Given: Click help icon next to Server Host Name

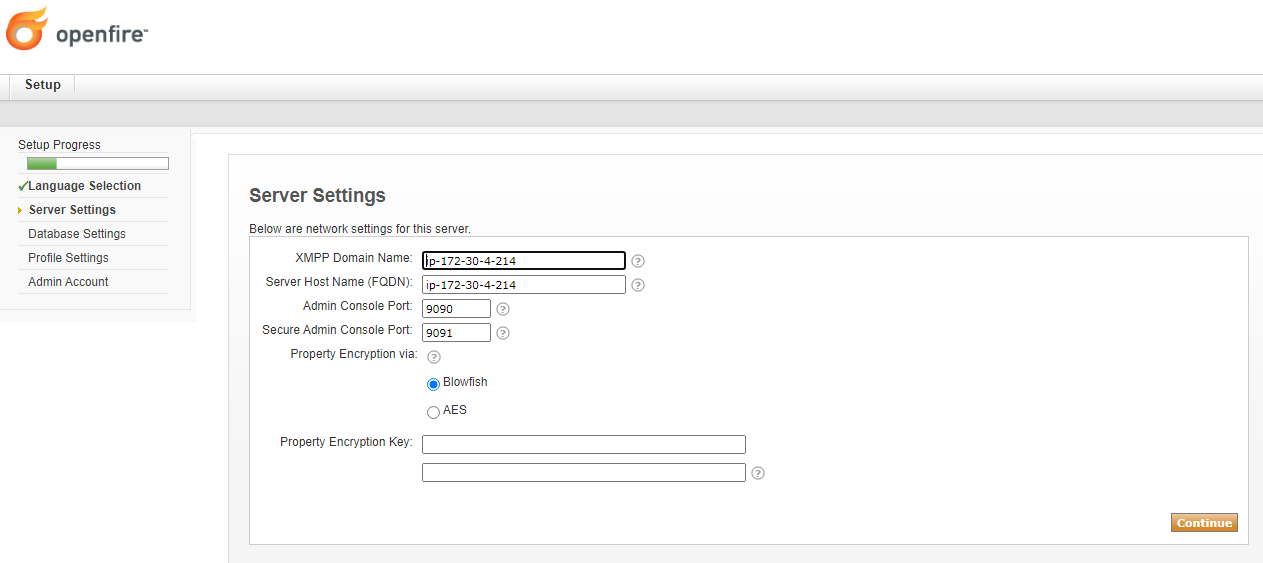Looking at the screenshot, I should (x=638, y=285).
